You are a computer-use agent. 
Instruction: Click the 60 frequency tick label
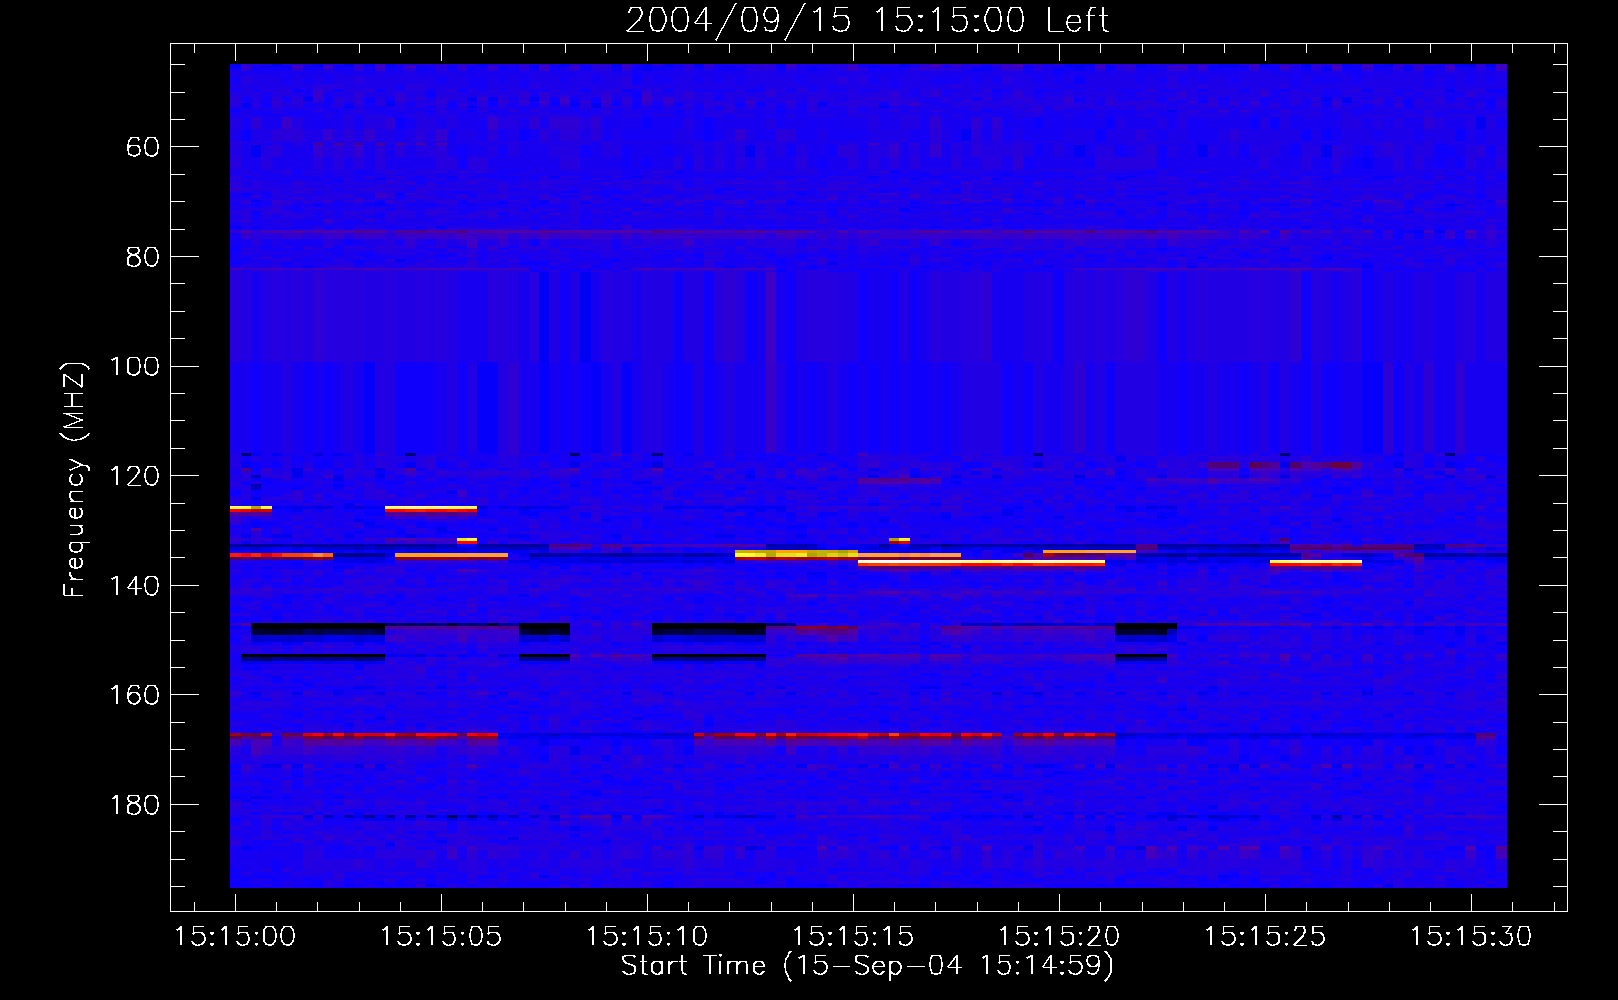pyautogui.click(x=143, y=147)
